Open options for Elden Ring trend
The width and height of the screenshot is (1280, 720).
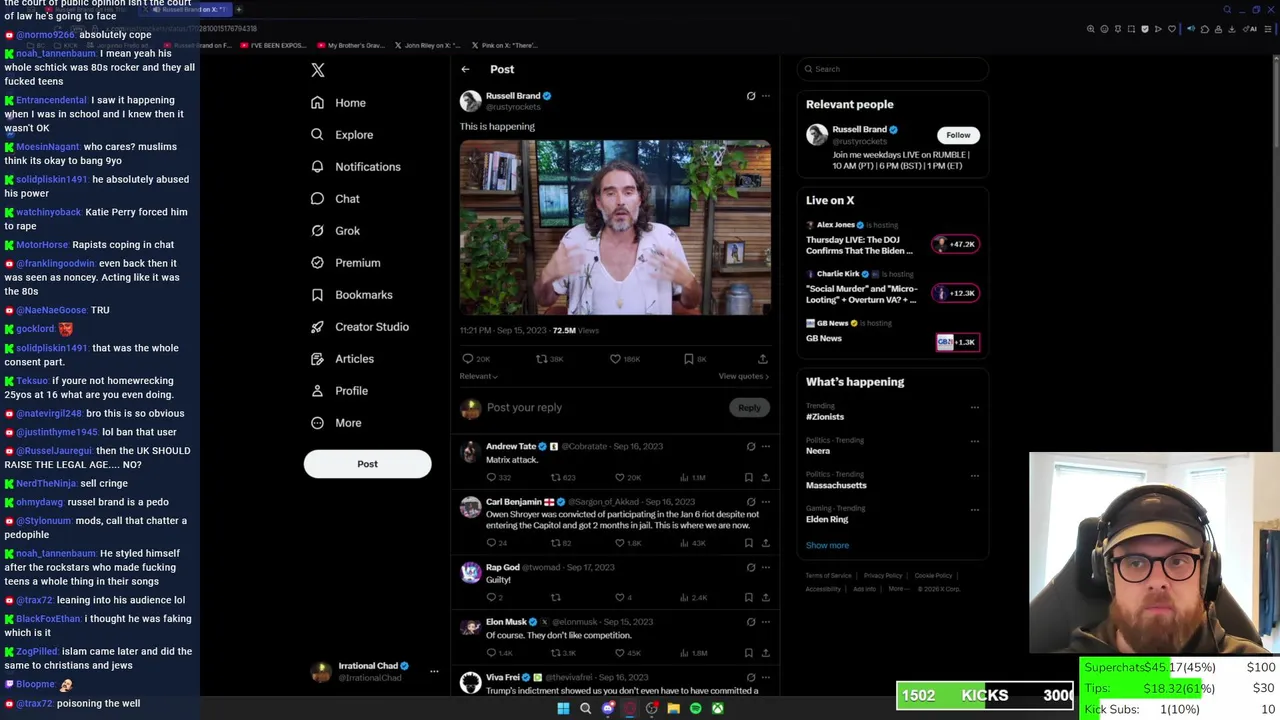pyautogui.click(x=975, y=509)
